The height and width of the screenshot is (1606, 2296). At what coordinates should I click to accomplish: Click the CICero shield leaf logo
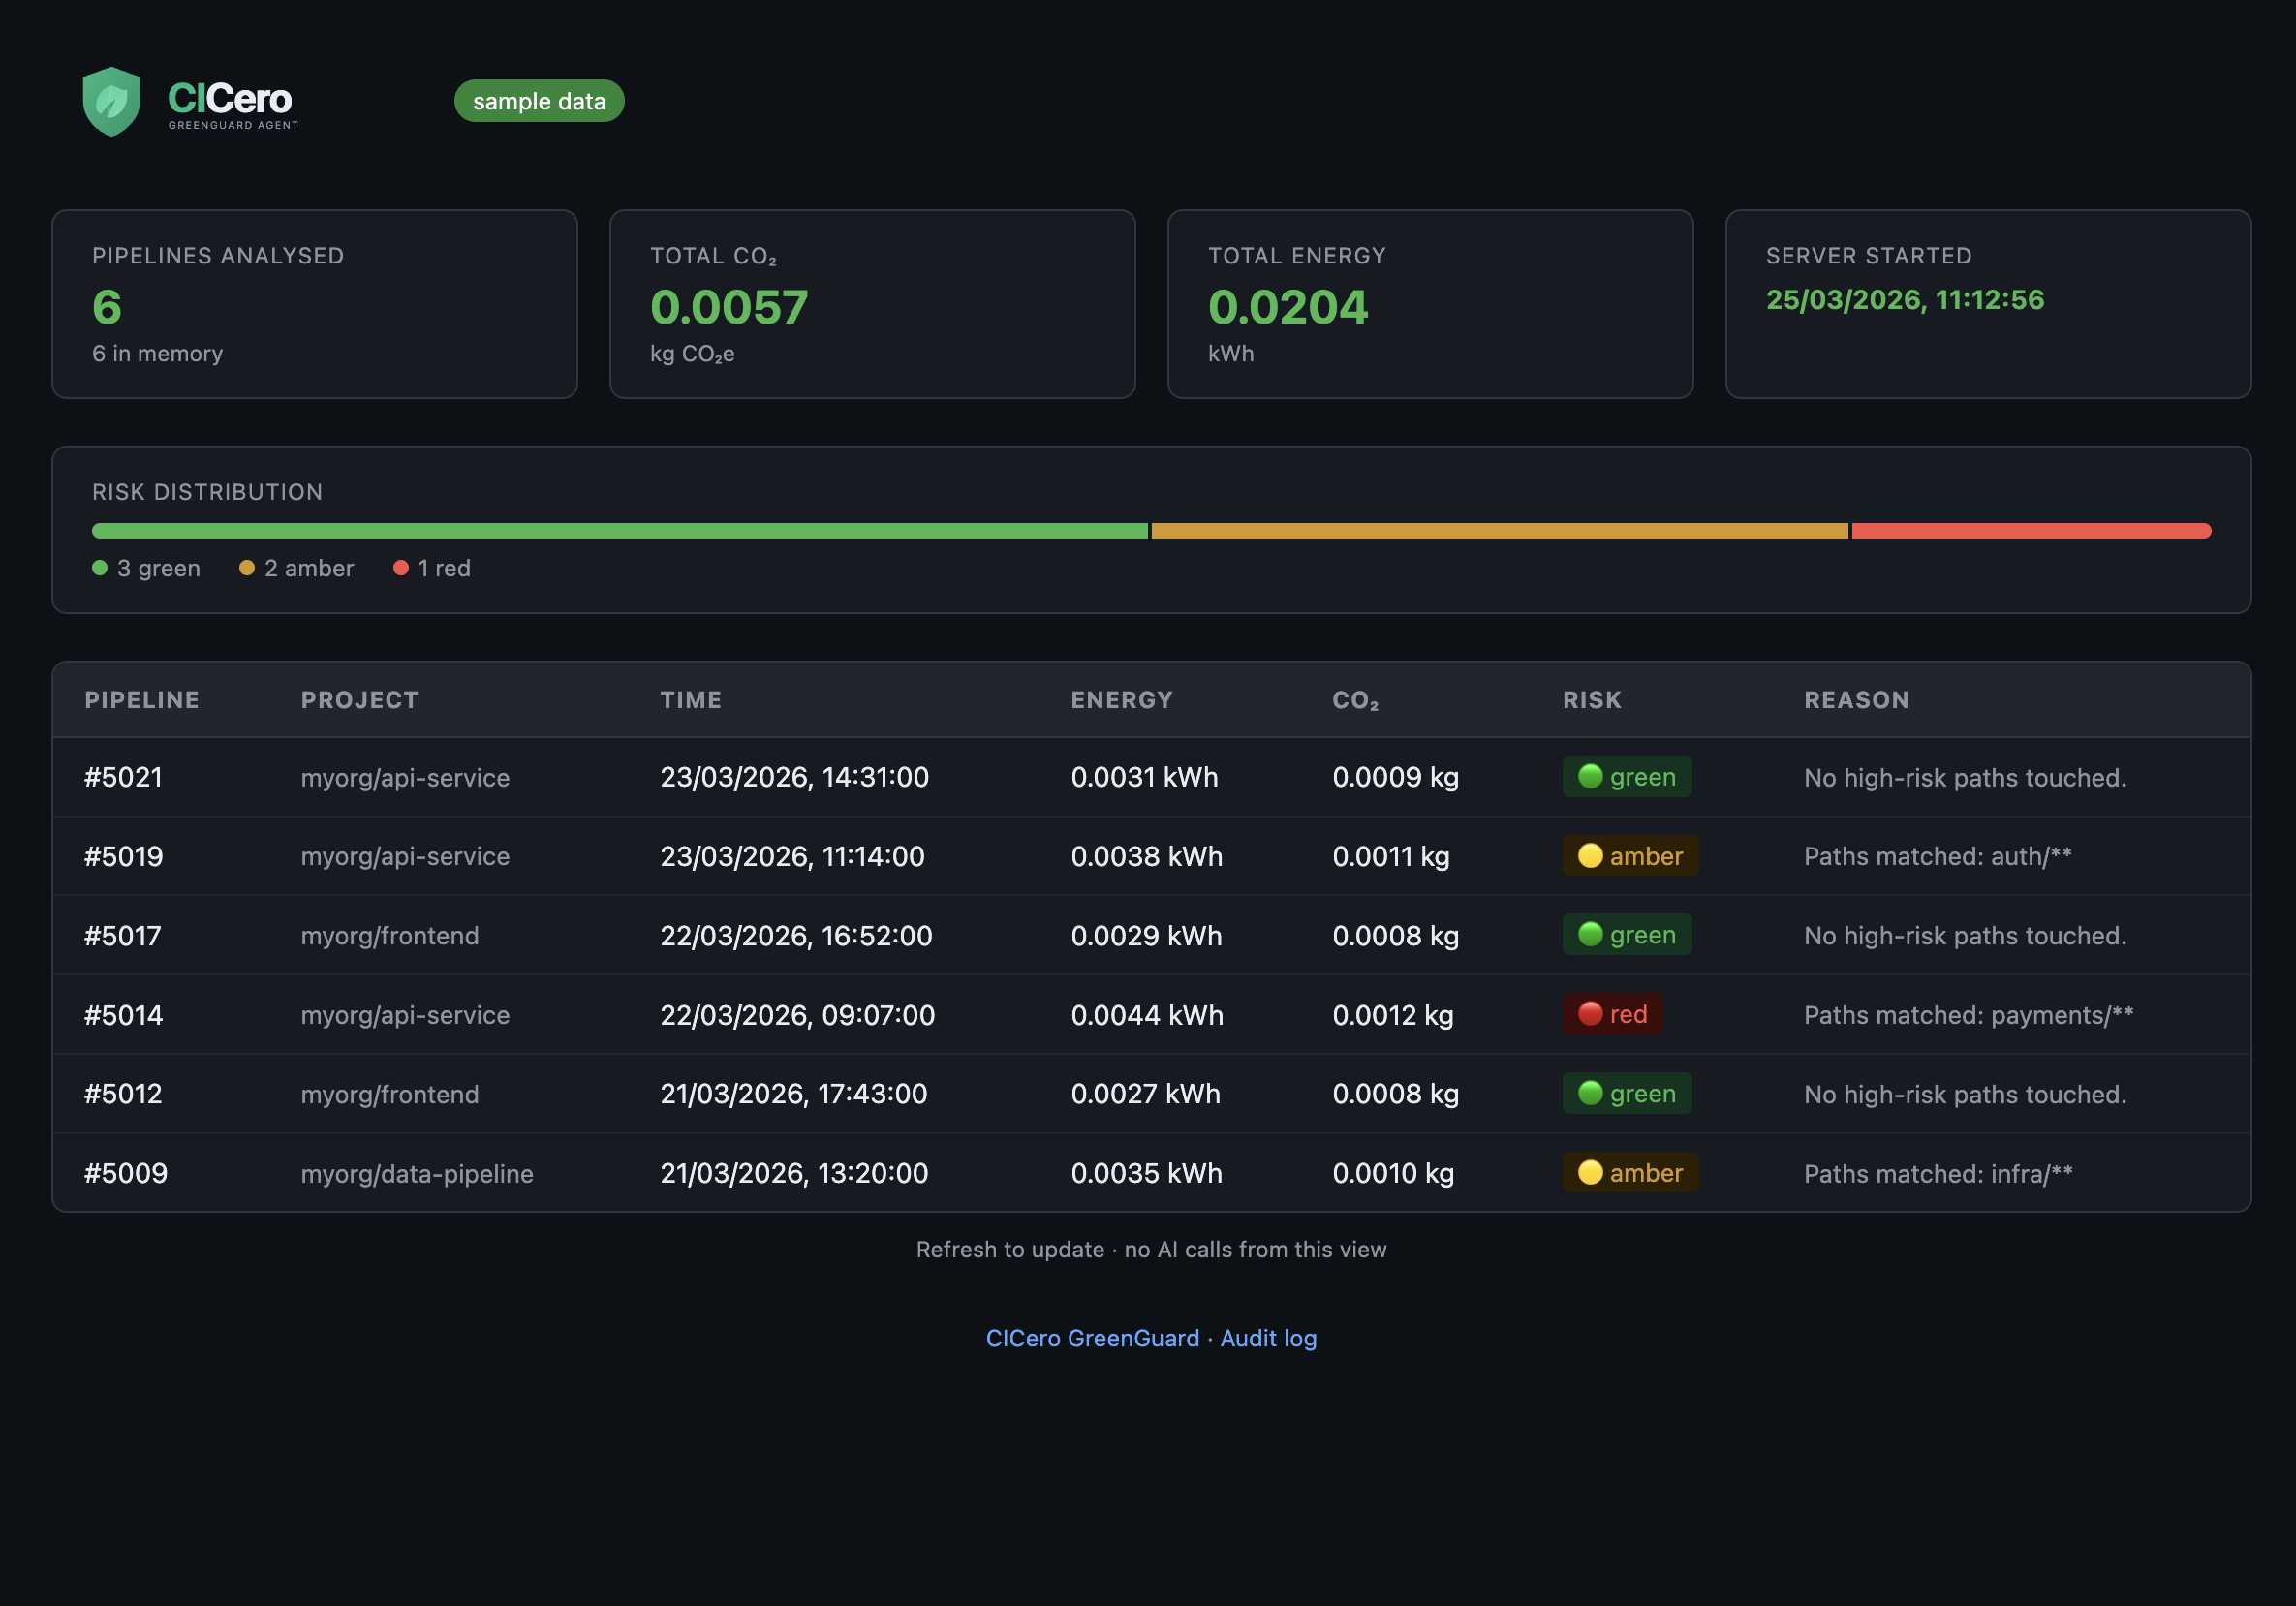click(x=111, y=101)
